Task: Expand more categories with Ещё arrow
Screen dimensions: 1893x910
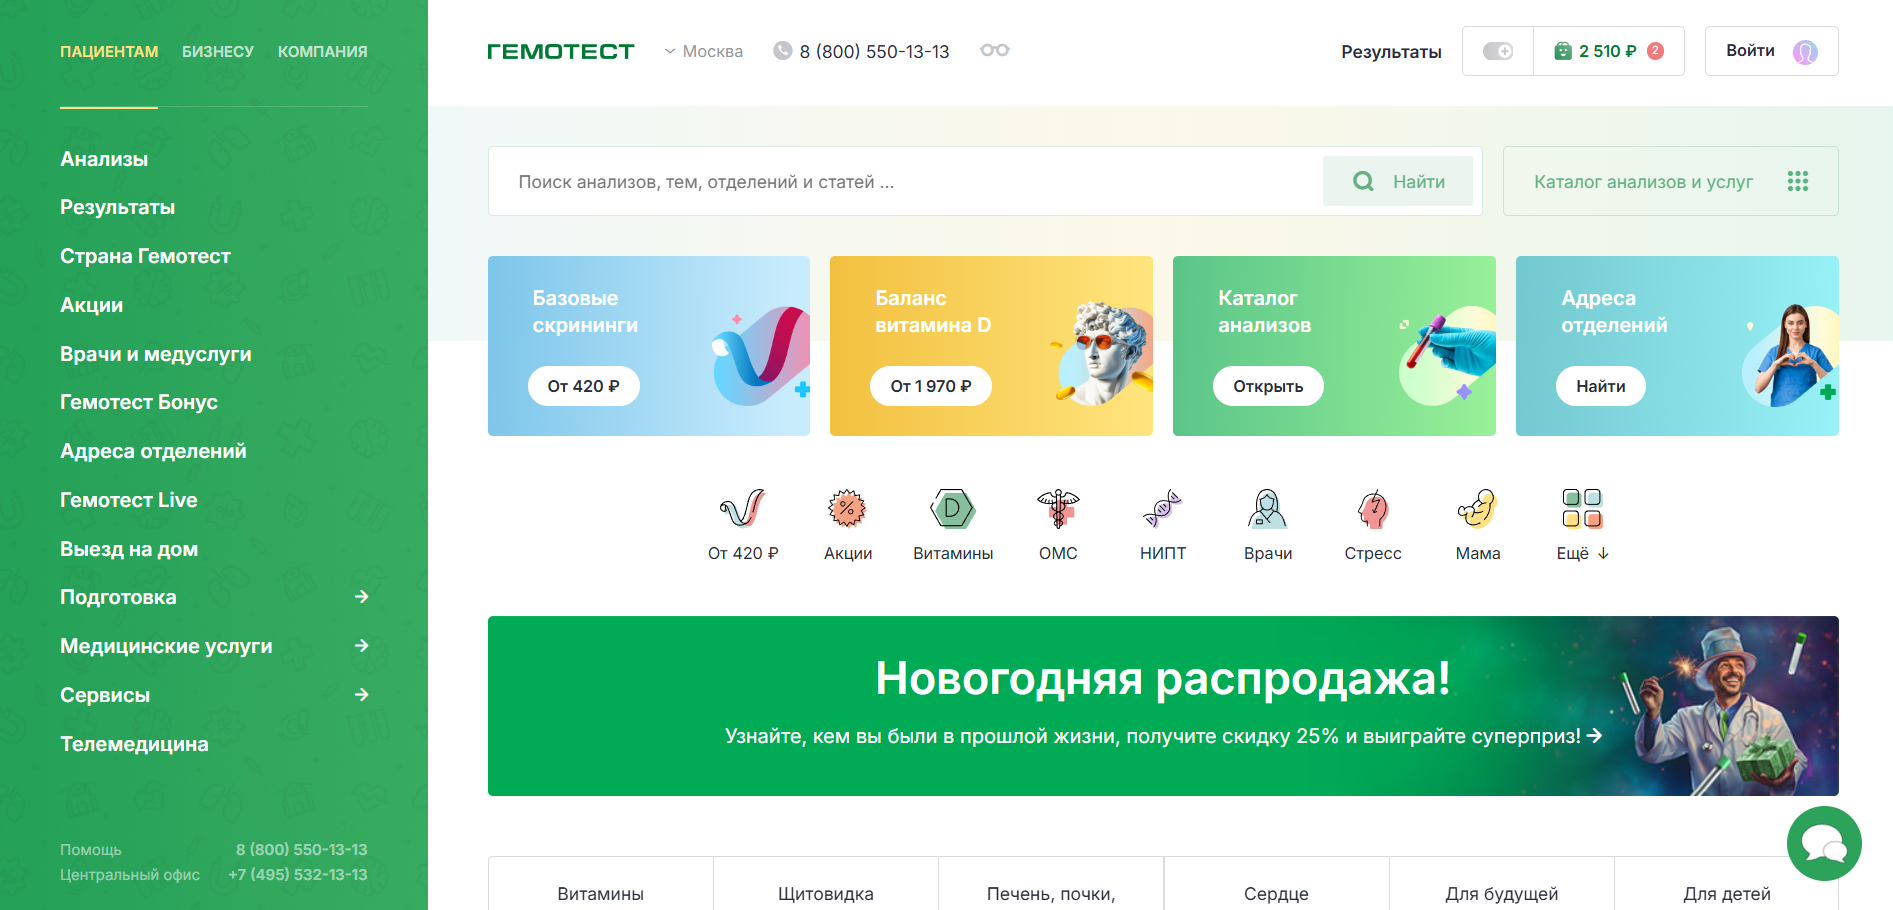Action: 1603,553
